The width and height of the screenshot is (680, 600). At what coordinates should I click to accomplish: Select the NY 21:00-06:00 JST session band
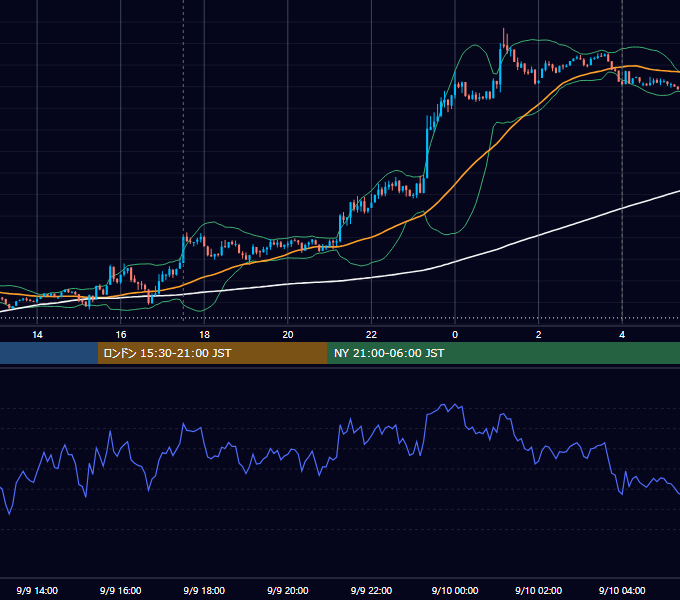coord(503,353)
